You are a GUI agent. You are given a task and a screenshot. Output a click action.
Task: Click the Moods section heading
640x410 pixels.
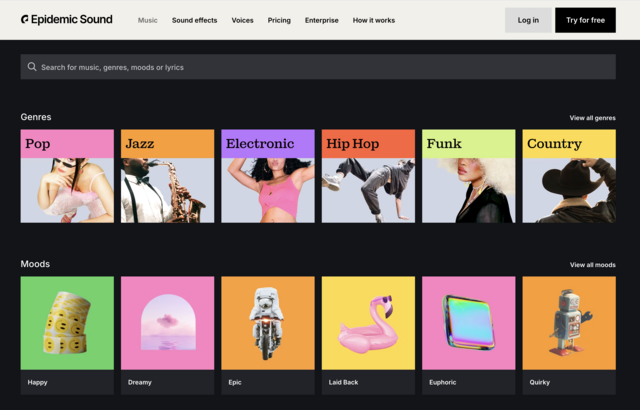[35, 264]
